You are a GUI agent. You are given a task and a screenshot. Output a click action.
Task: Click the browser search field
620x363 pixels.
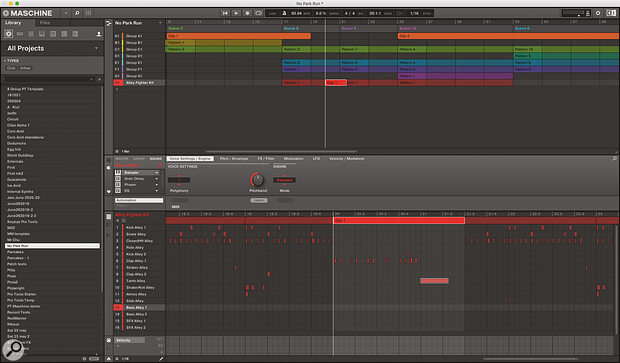pos(47,79)
